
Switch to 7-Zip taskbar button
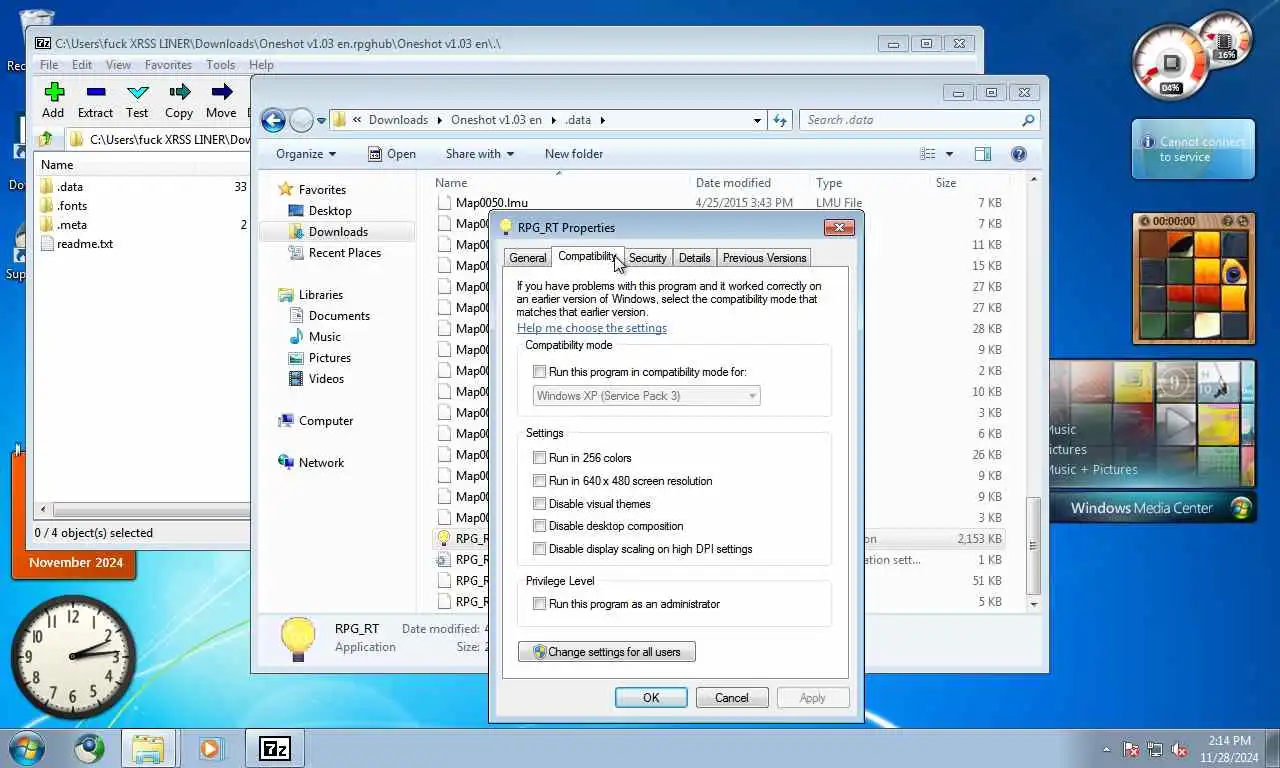point(274,748)
